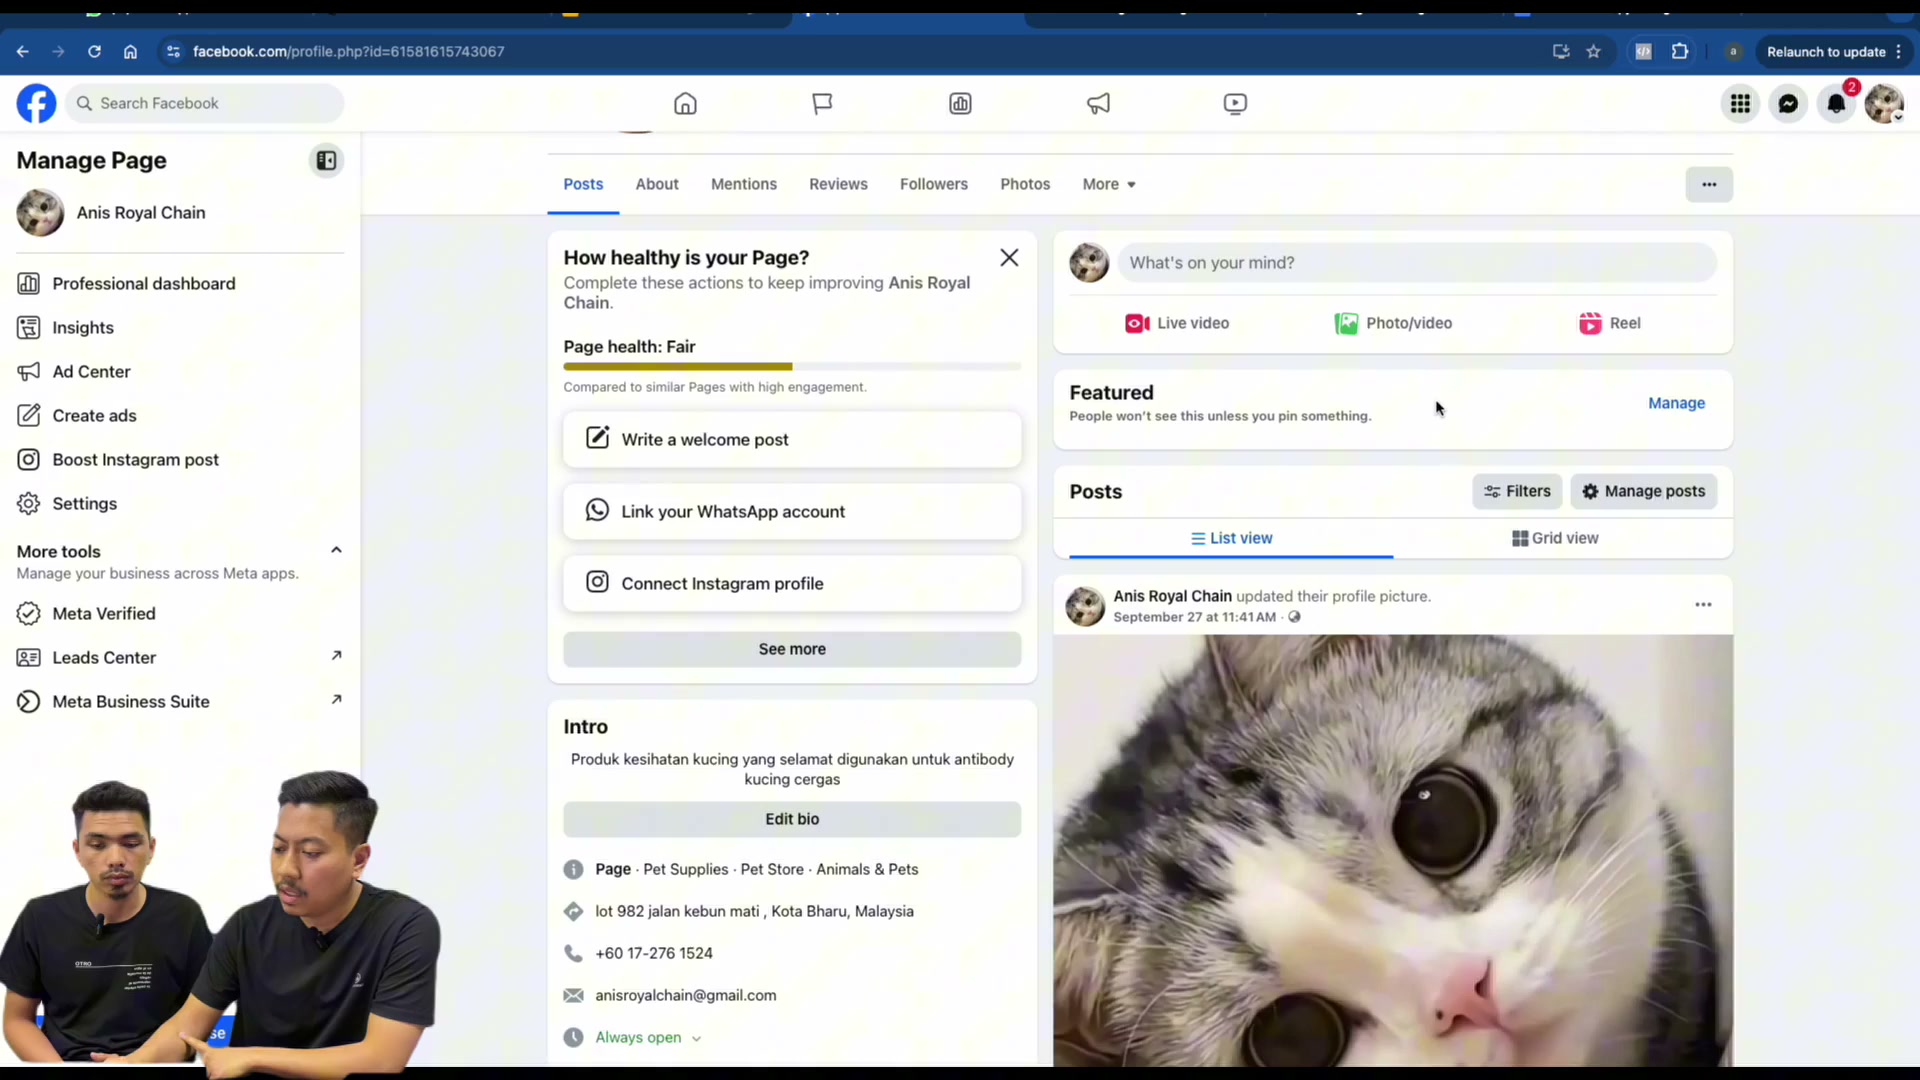Open the Manage link in Featured
This screenshot has width=1920, height=1080.
pyautogui.click(x=1676, y=403)
